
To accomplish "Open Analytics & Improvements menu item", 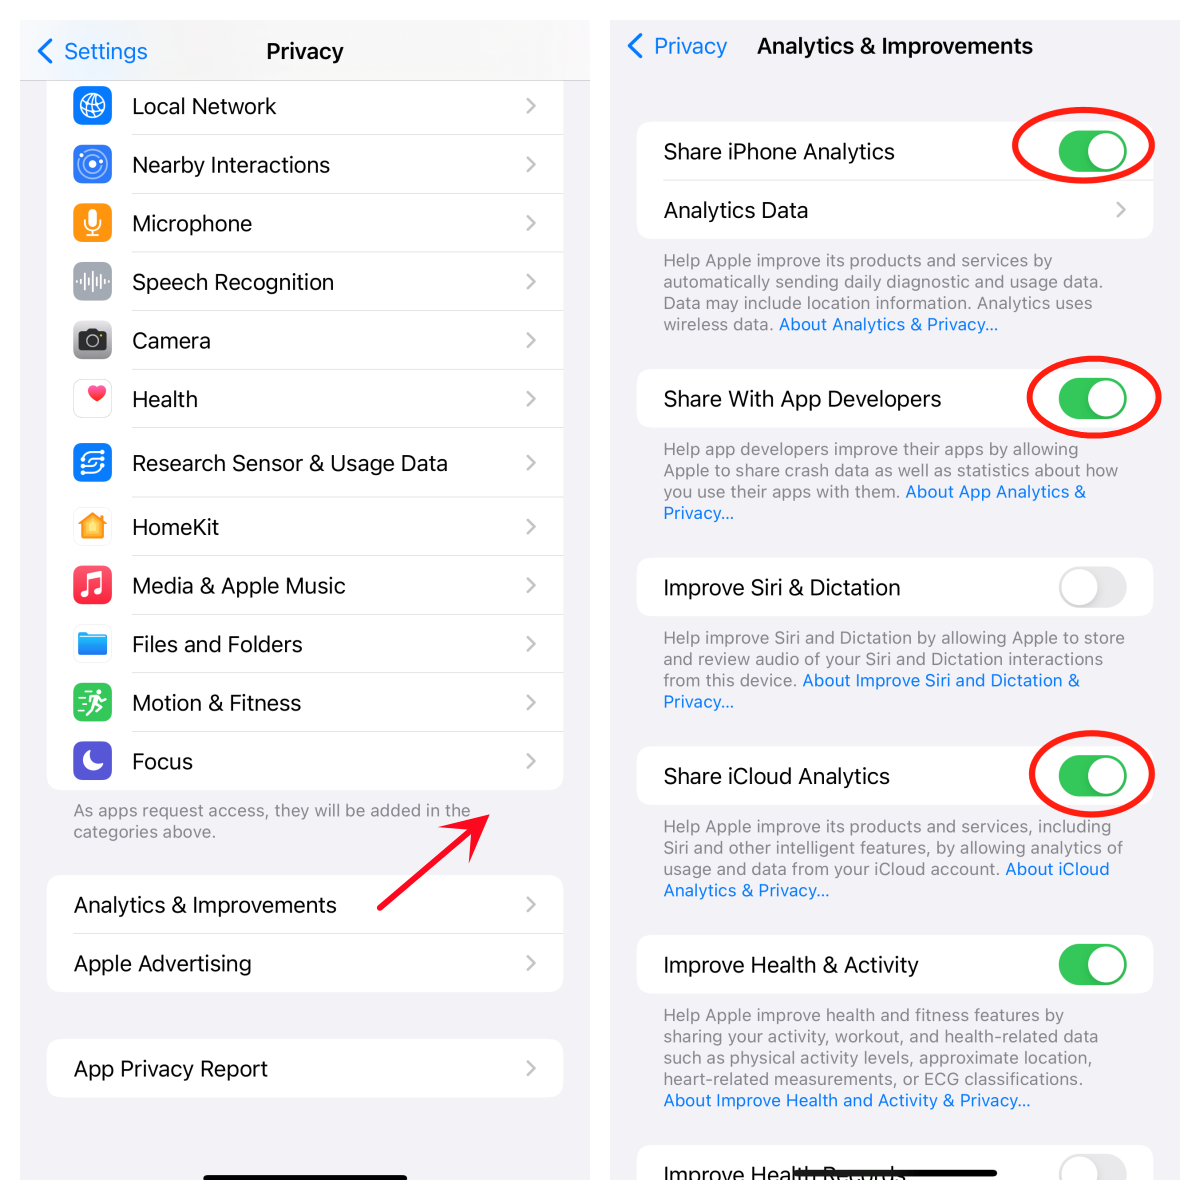I will click(x=305, y=905).
